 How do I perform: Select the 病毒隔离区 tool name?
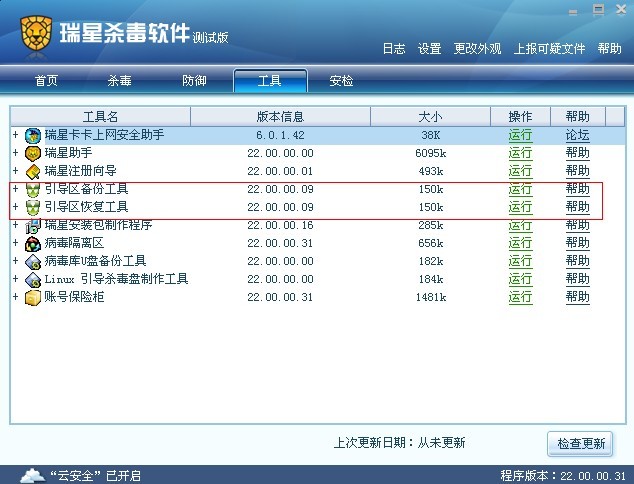74,243
